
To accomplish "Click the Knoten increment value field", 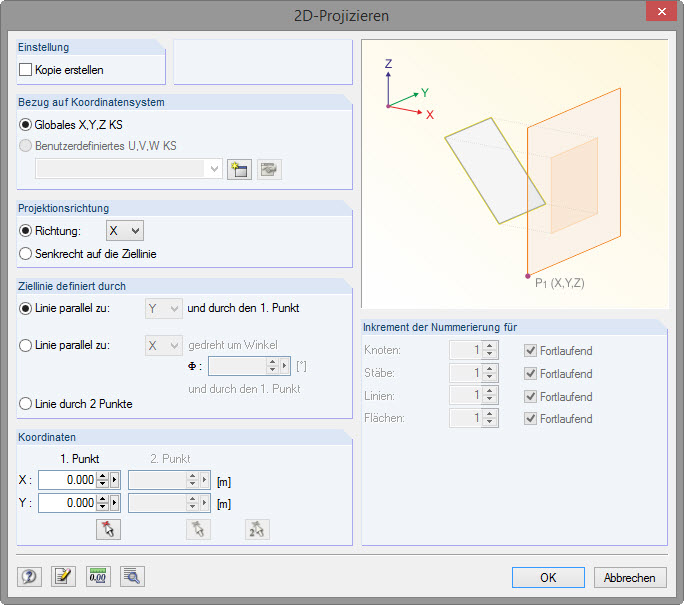I will coord(466,350).
